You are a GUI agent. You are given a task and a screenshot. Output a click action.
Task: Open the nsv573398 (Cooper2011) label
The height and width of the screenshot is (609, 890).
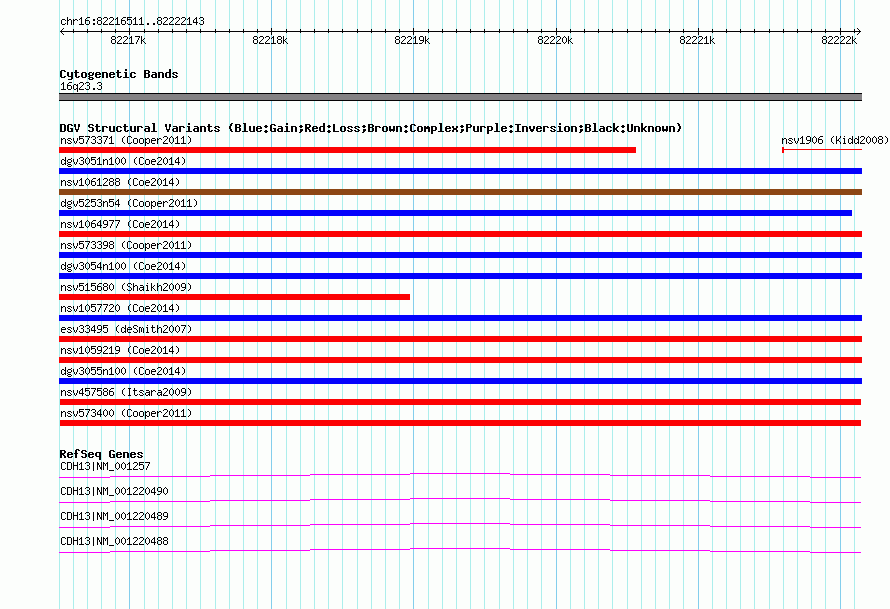(x=126, y=245)
